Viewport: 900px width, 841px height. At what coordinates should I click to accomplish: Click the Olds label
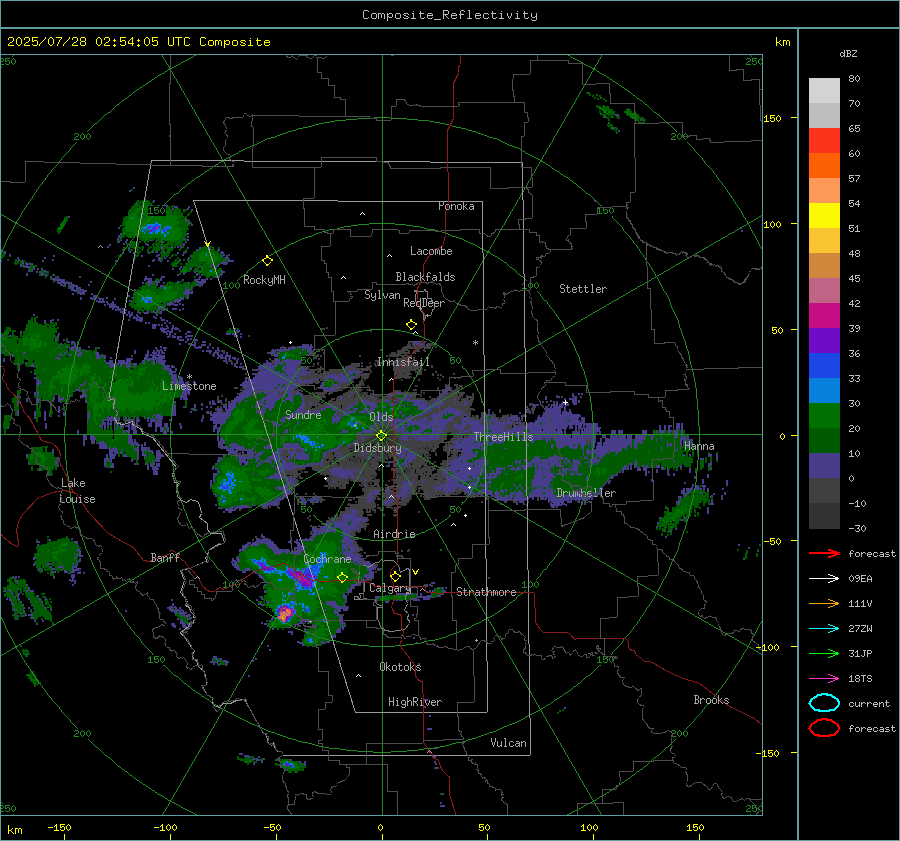[381, 417]
